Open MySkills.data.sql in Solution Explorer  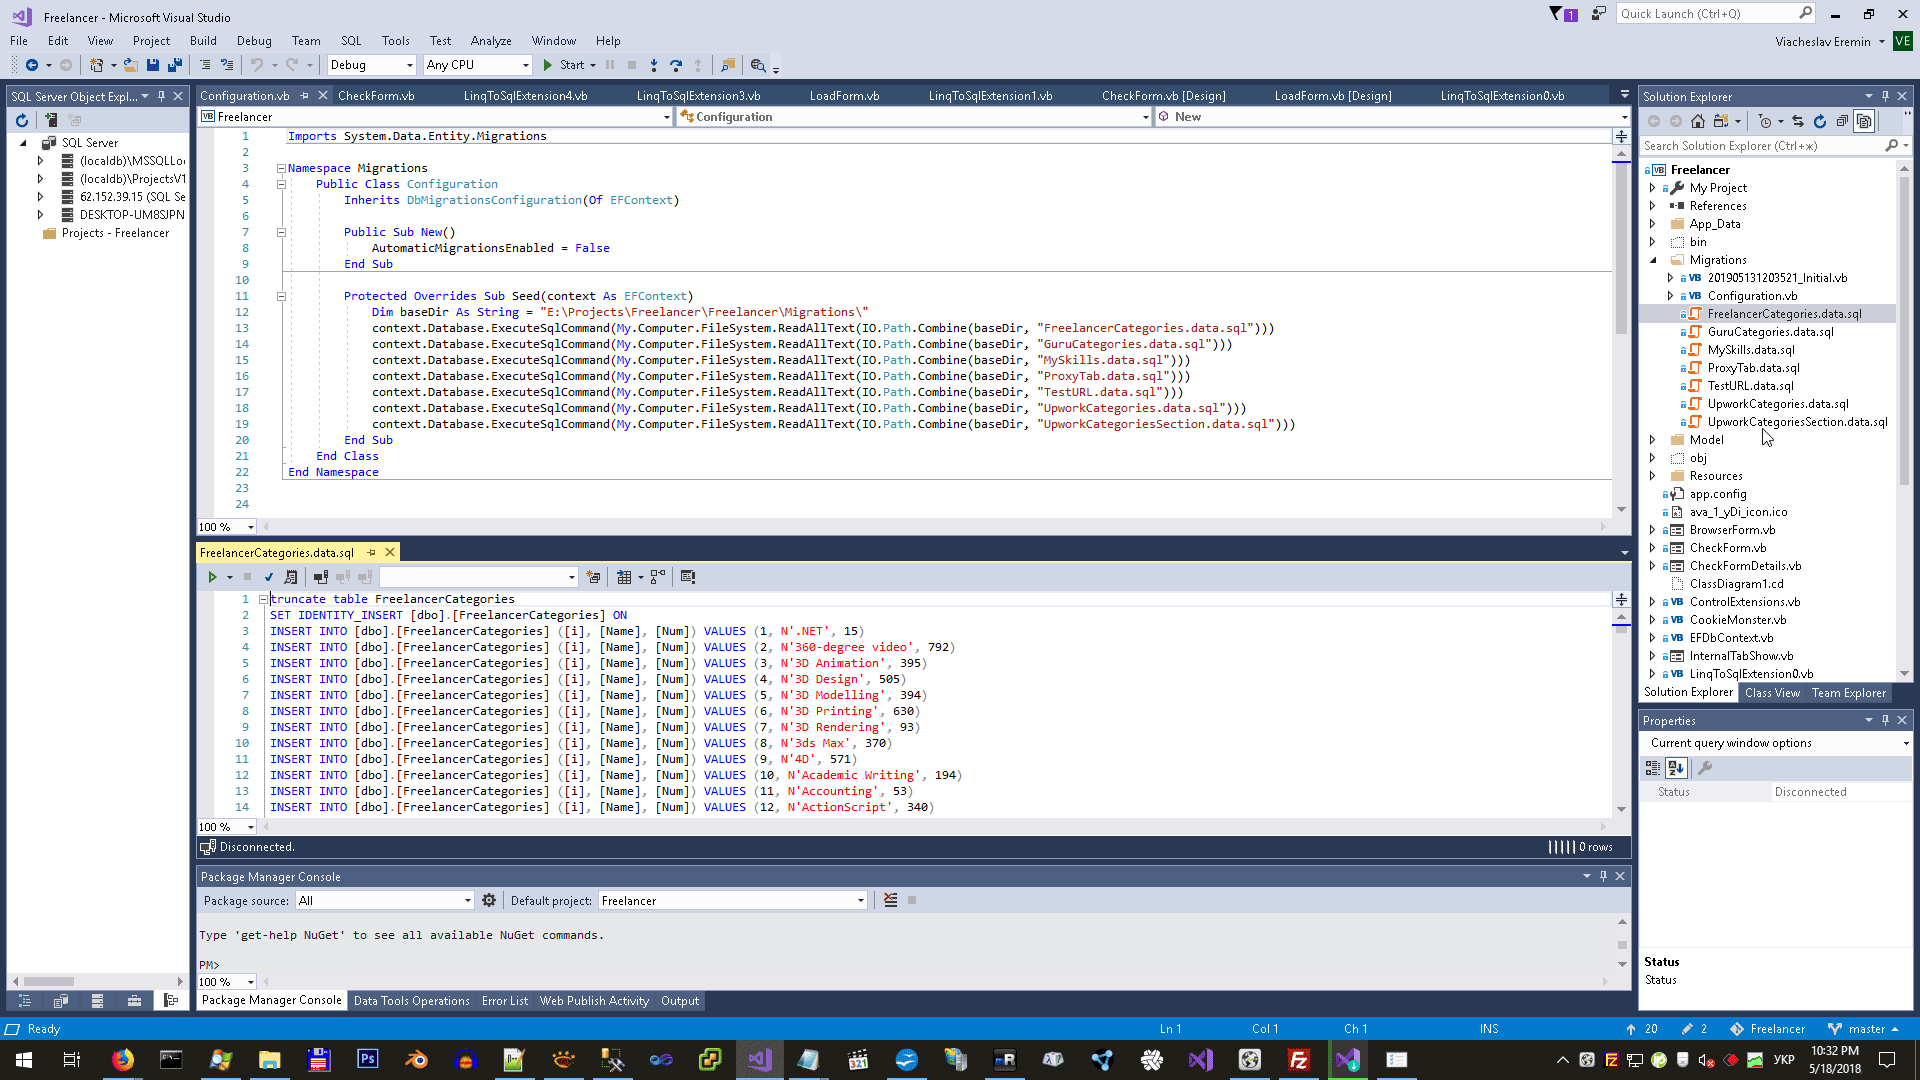coord(1750,350)
